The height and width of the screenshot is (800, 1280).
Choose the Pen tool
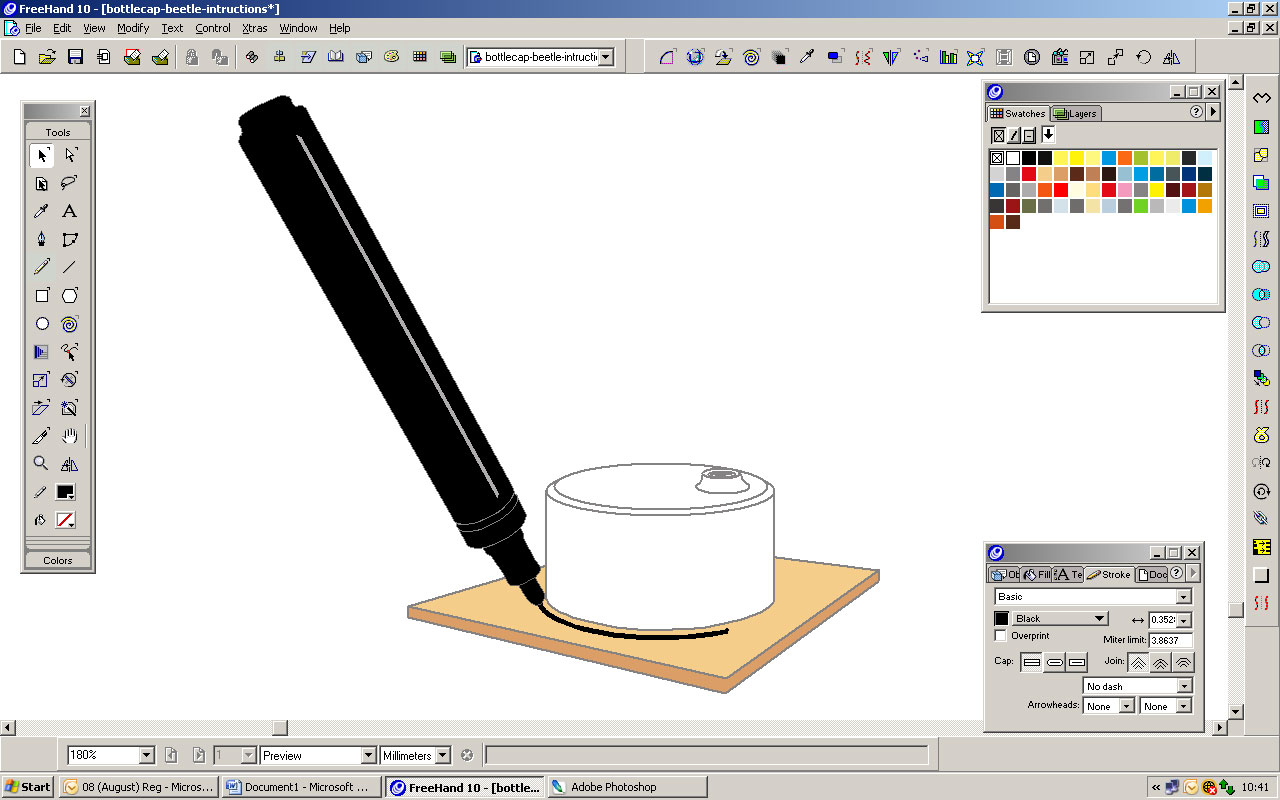pos(40,239)
